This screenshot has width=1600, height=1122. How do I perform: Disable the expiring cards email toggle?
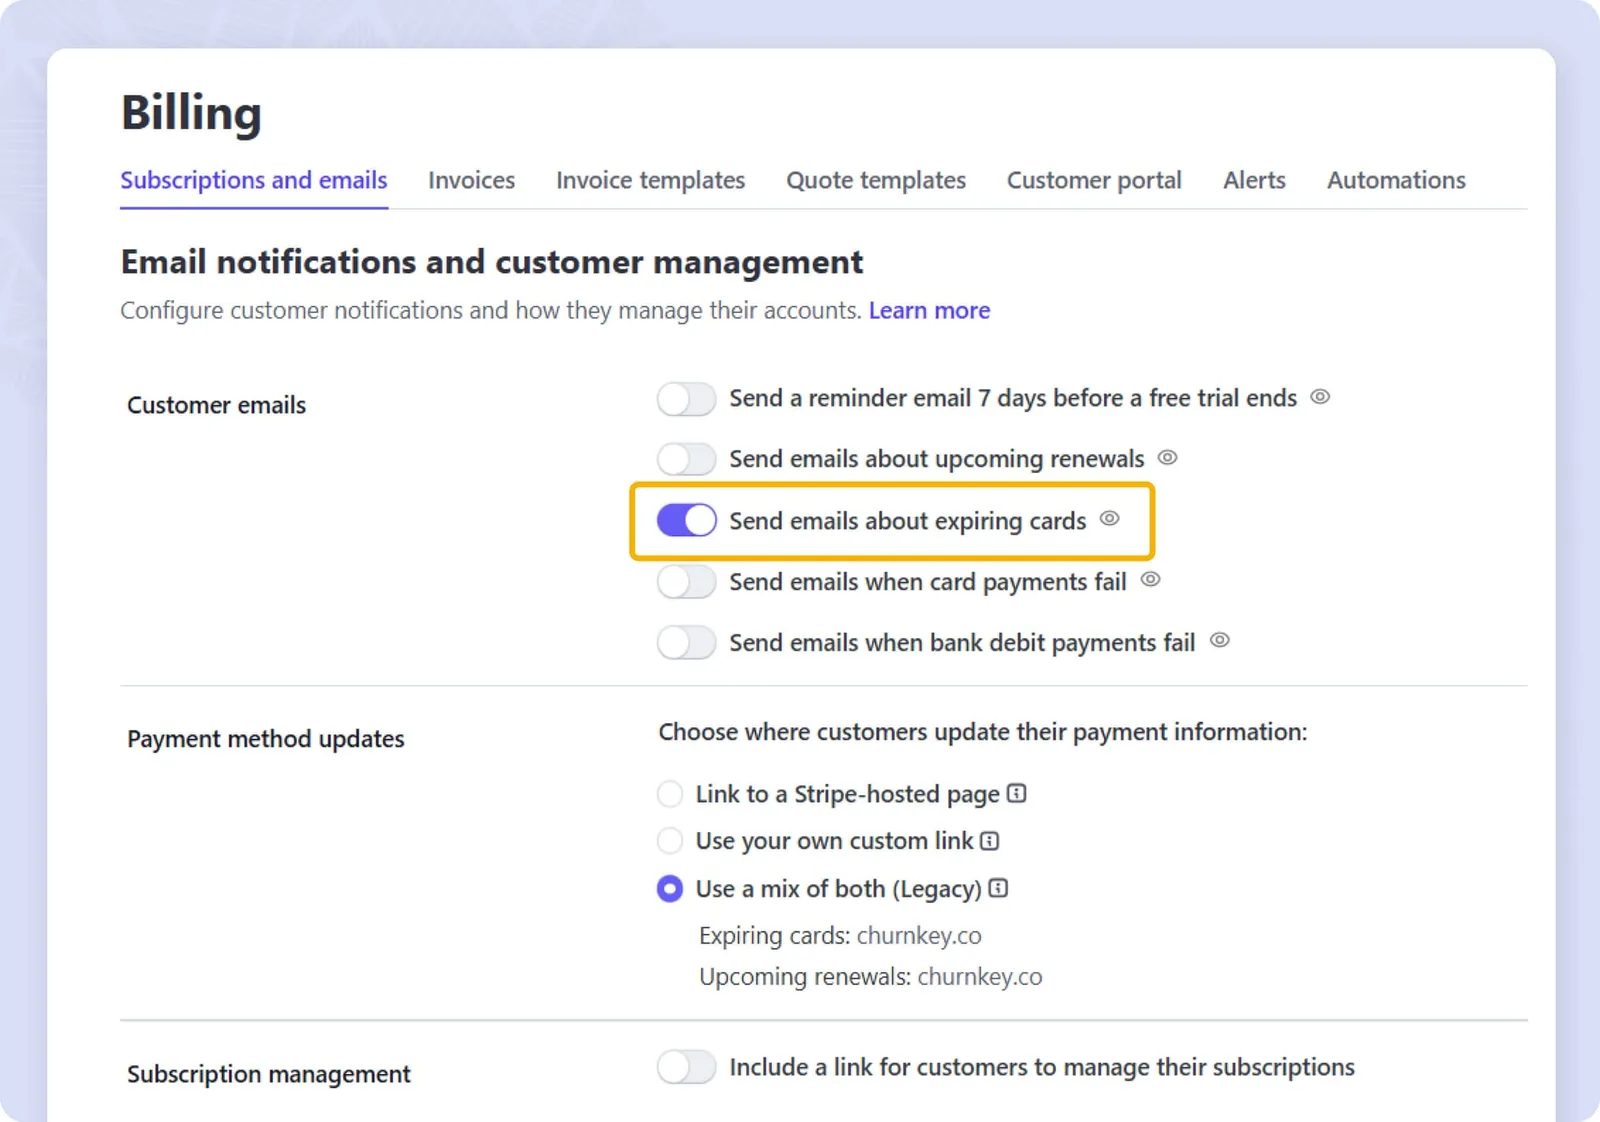click(687, 521)
